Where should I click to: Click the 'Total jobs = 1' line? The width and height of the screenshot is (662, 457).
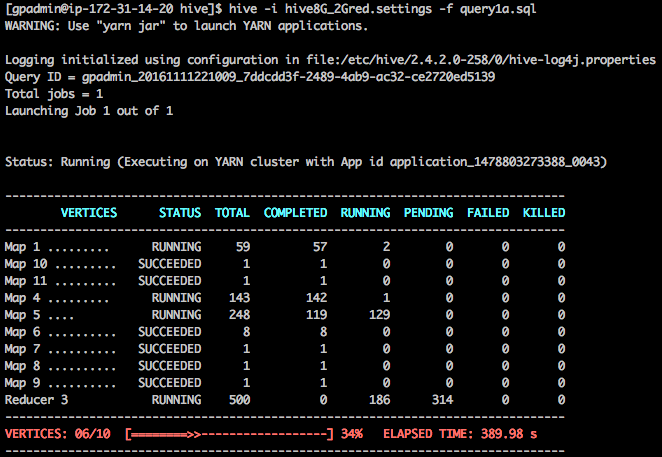tap(54, 94)
